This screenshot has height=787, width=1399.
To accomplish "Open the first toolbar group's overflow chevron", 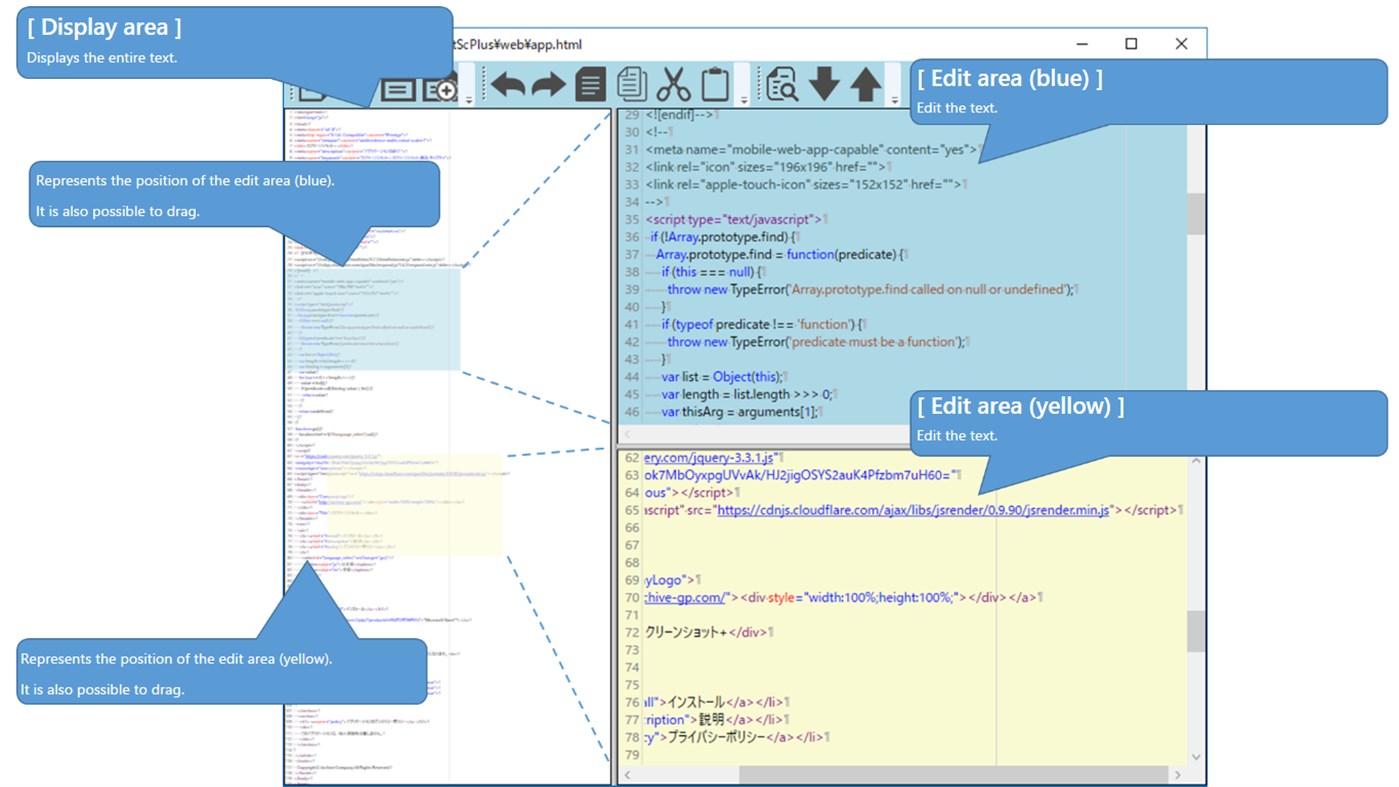I will (468, 98).
